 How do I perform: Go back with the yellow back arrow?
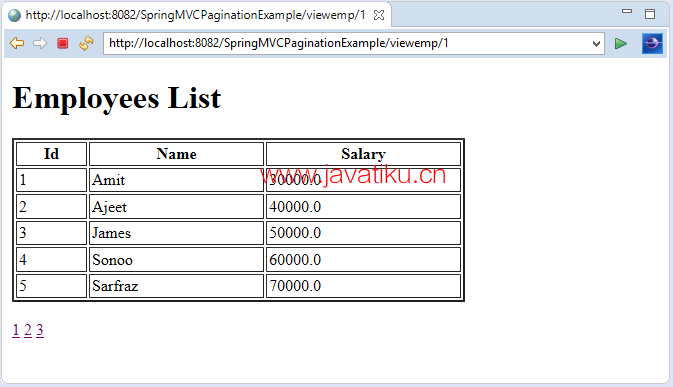17,43
